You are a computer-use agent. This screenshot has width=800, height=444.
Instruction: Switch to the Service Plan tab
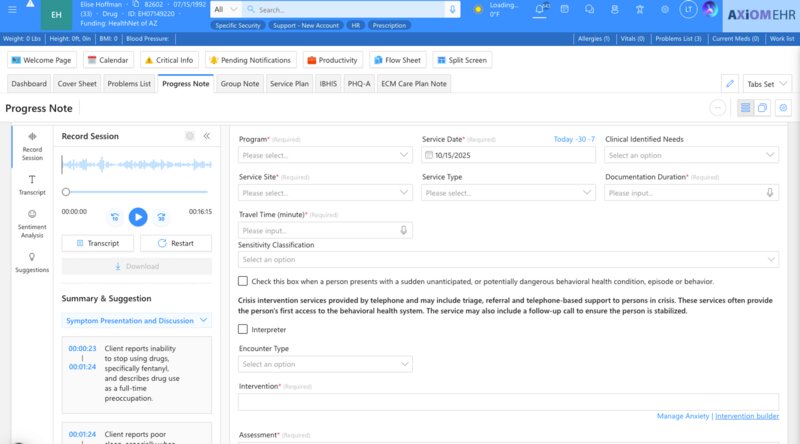(289, 84)
